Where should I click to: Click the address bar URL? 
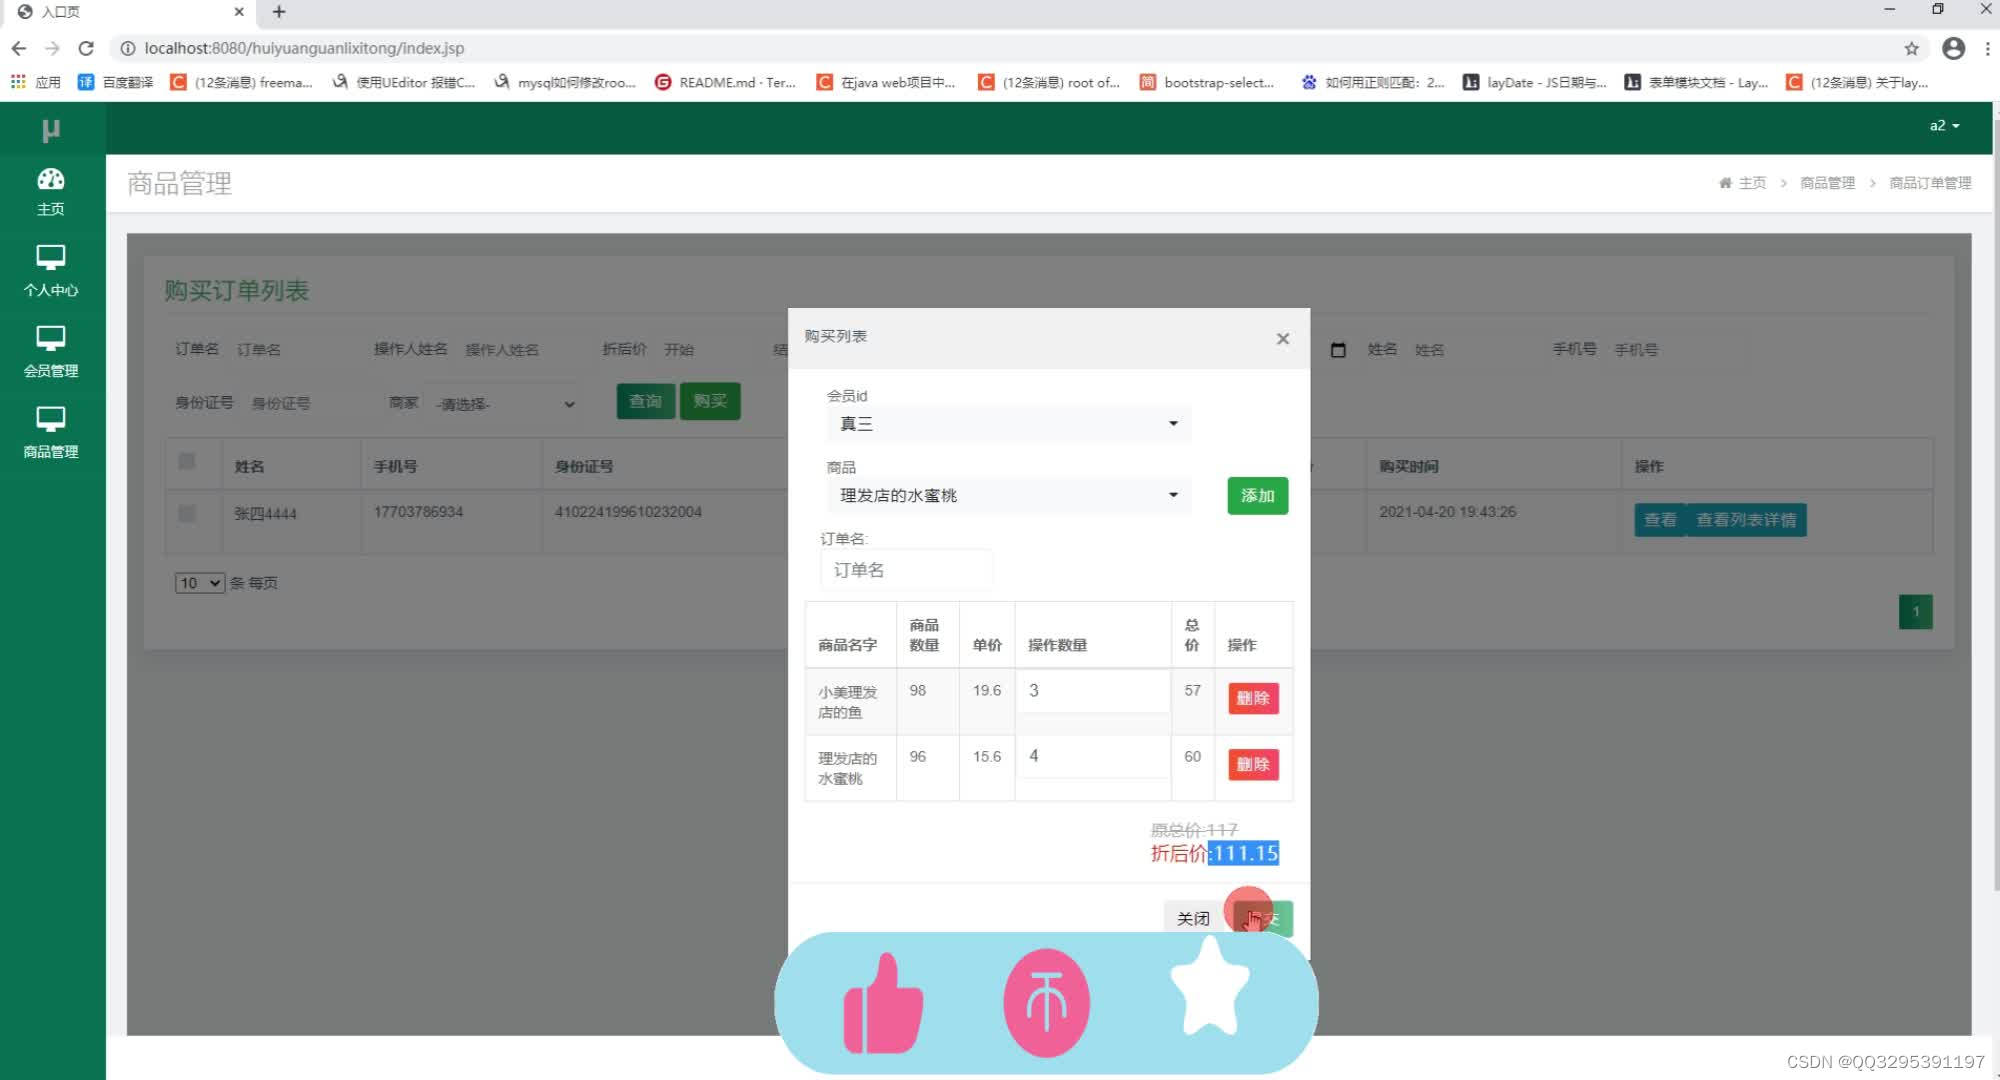pos(304,48)
